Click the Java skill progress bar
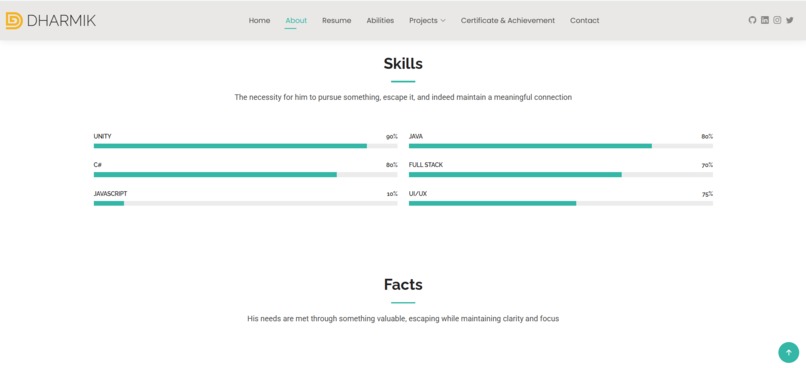The height and width of the screenshot is (368, 806). 561,146
